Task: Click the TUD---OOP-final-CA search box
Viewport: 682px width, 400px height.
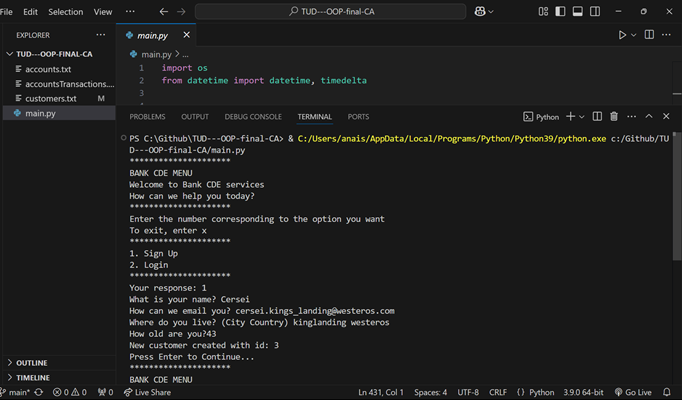Action: pos(331,12)
